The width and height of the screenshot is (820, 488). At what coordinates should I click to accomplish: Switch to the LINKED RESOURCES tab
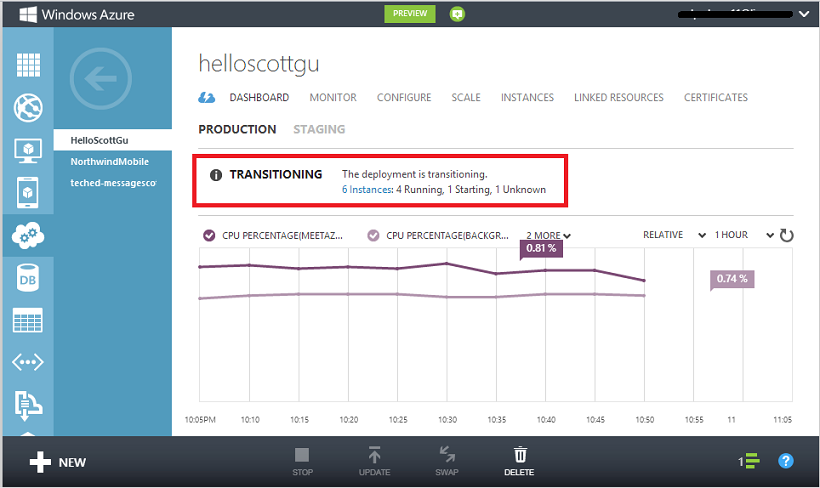point(619,97)
